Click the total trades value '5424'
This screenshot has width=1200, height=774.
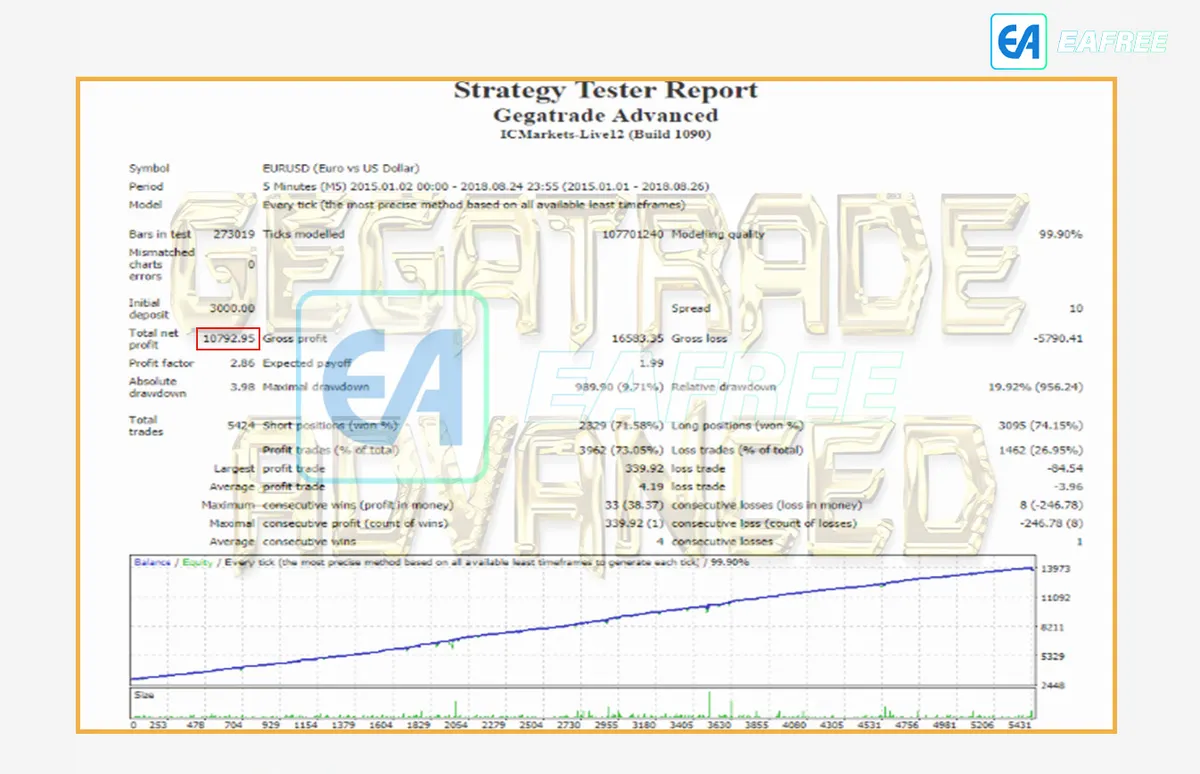[x=241, y=426]
